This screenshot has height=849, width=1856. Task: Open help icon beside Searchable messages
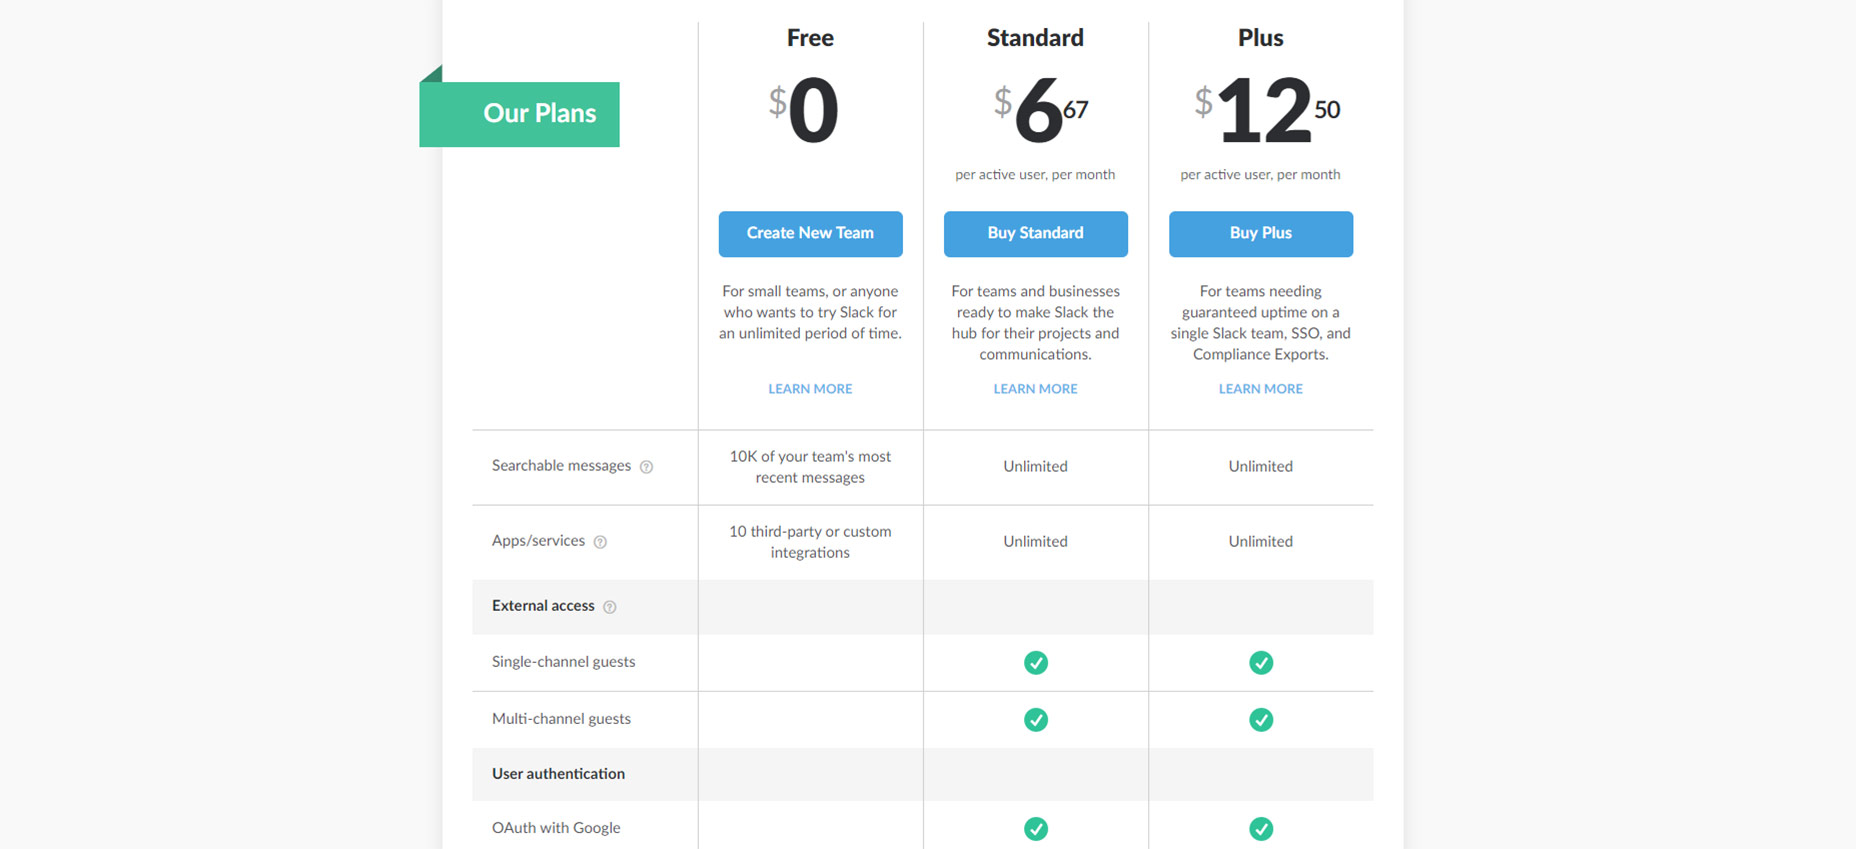pyautogui.click(x=646, y=467)
